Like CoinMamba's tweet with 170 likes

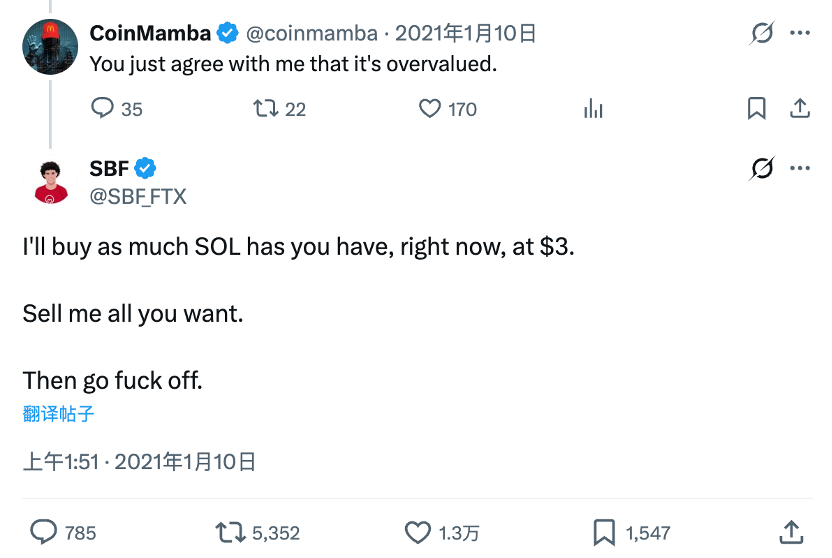click(x=430, y=108)
